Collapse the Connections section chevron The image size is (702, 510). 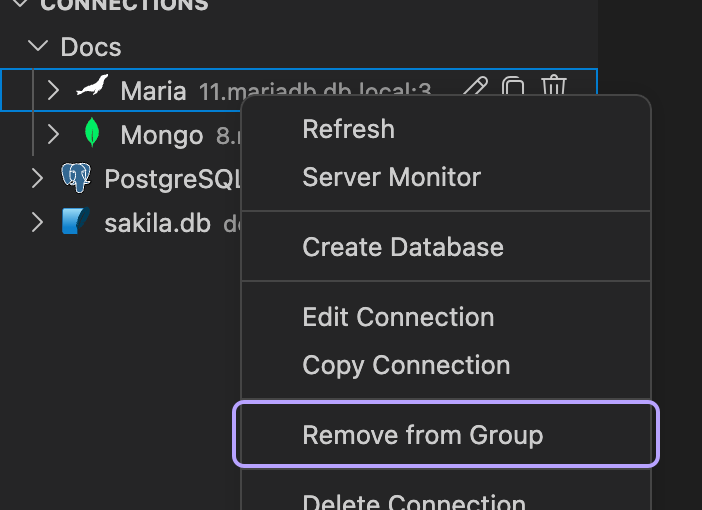coord(20,4)
